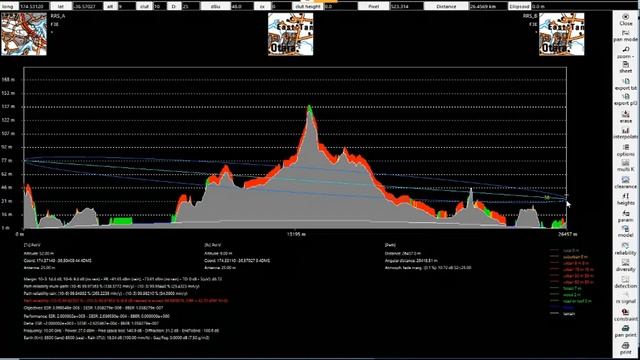Run the interpolate tool
The width and height of the screenshot is (640, 360).
pyautogui.click(x=625, y=133)
